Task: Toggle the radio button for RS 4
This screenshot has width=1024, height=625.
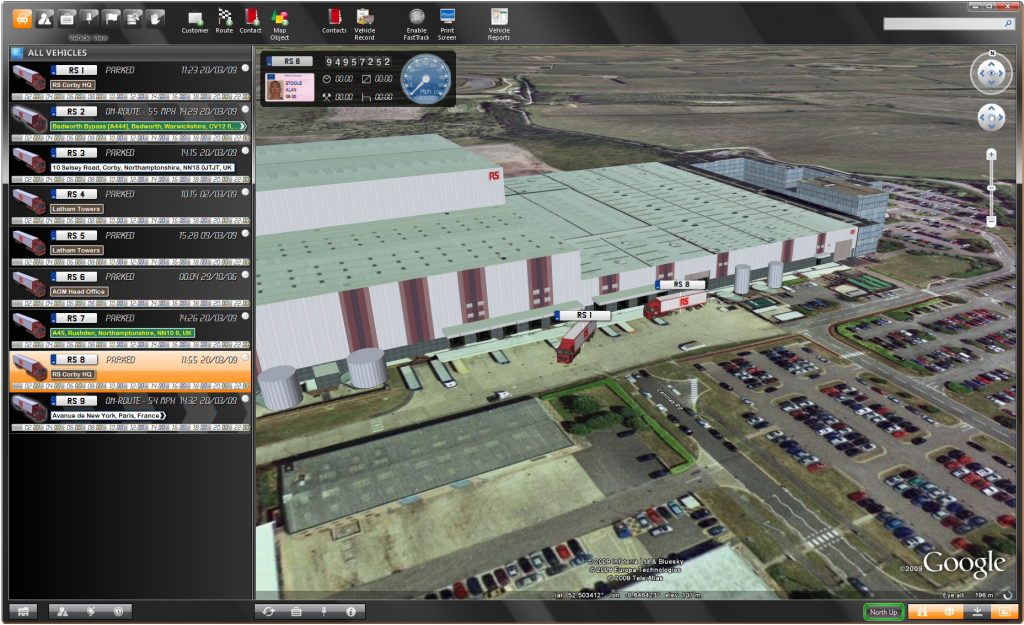Action: (245, 192)
